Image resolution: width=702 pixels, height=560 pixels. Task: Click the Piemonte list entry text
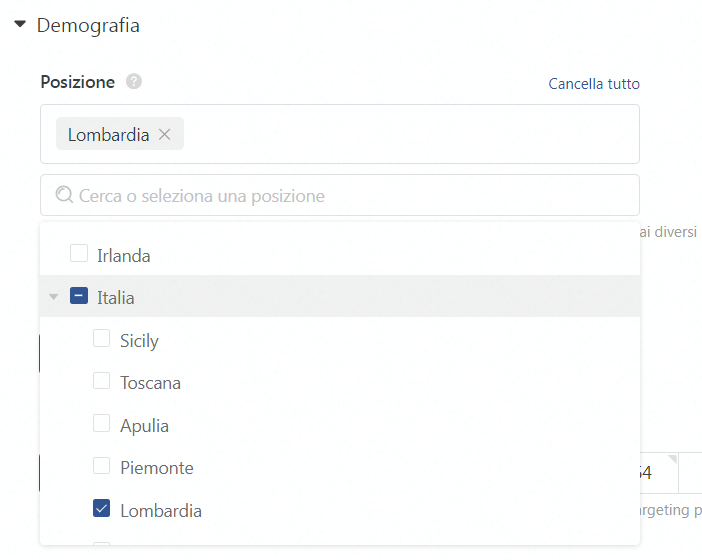[157, 468]
